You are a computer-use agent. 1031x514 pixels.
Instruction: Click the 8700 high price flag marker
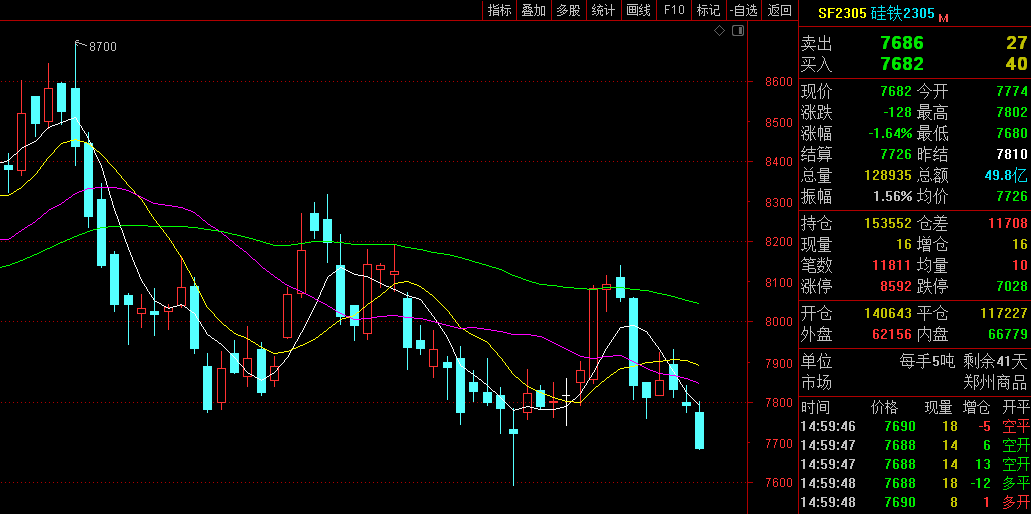click(x=101, y=47)
